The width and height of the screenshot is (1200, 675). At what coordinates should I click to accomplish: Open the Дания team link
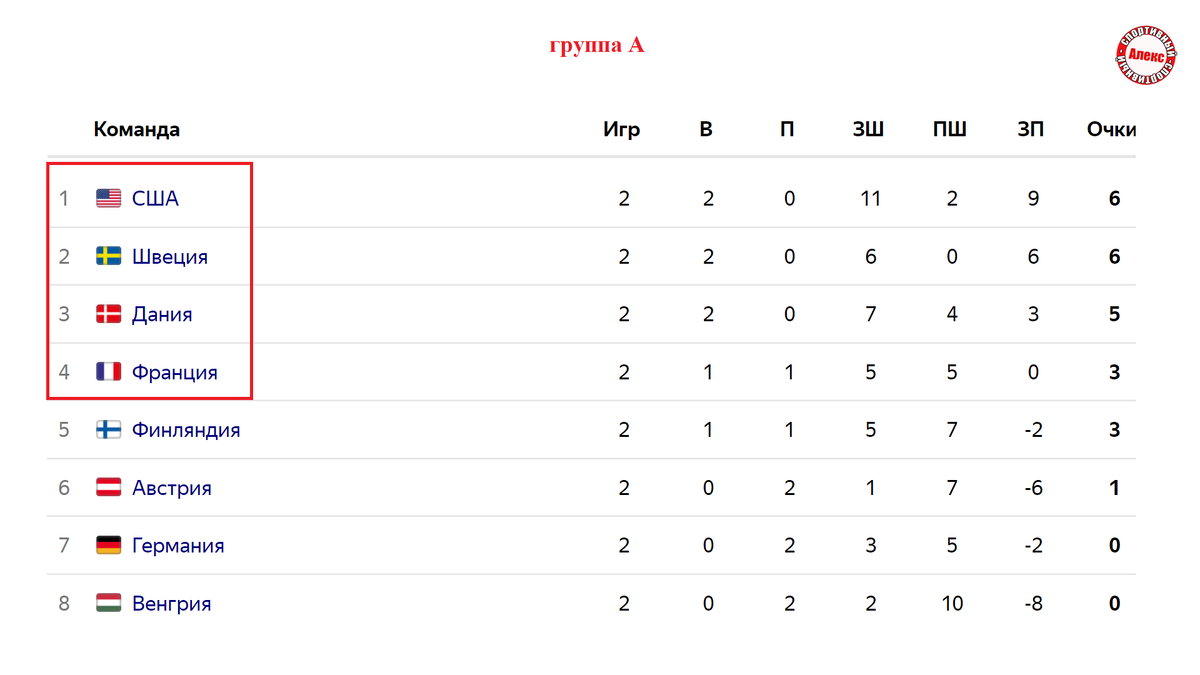point(162,314)
